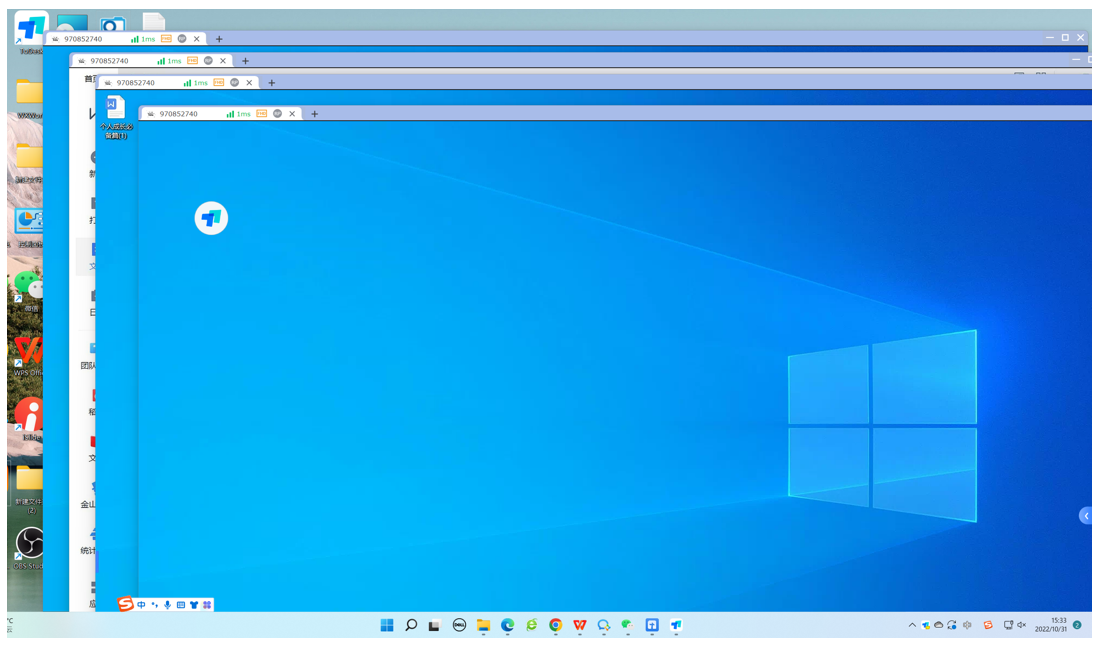Image resolution: width=1103 pixels, height=646 pixels.
Task: Open the Dell app on the taskbar
Action: [x=459, y=625]
